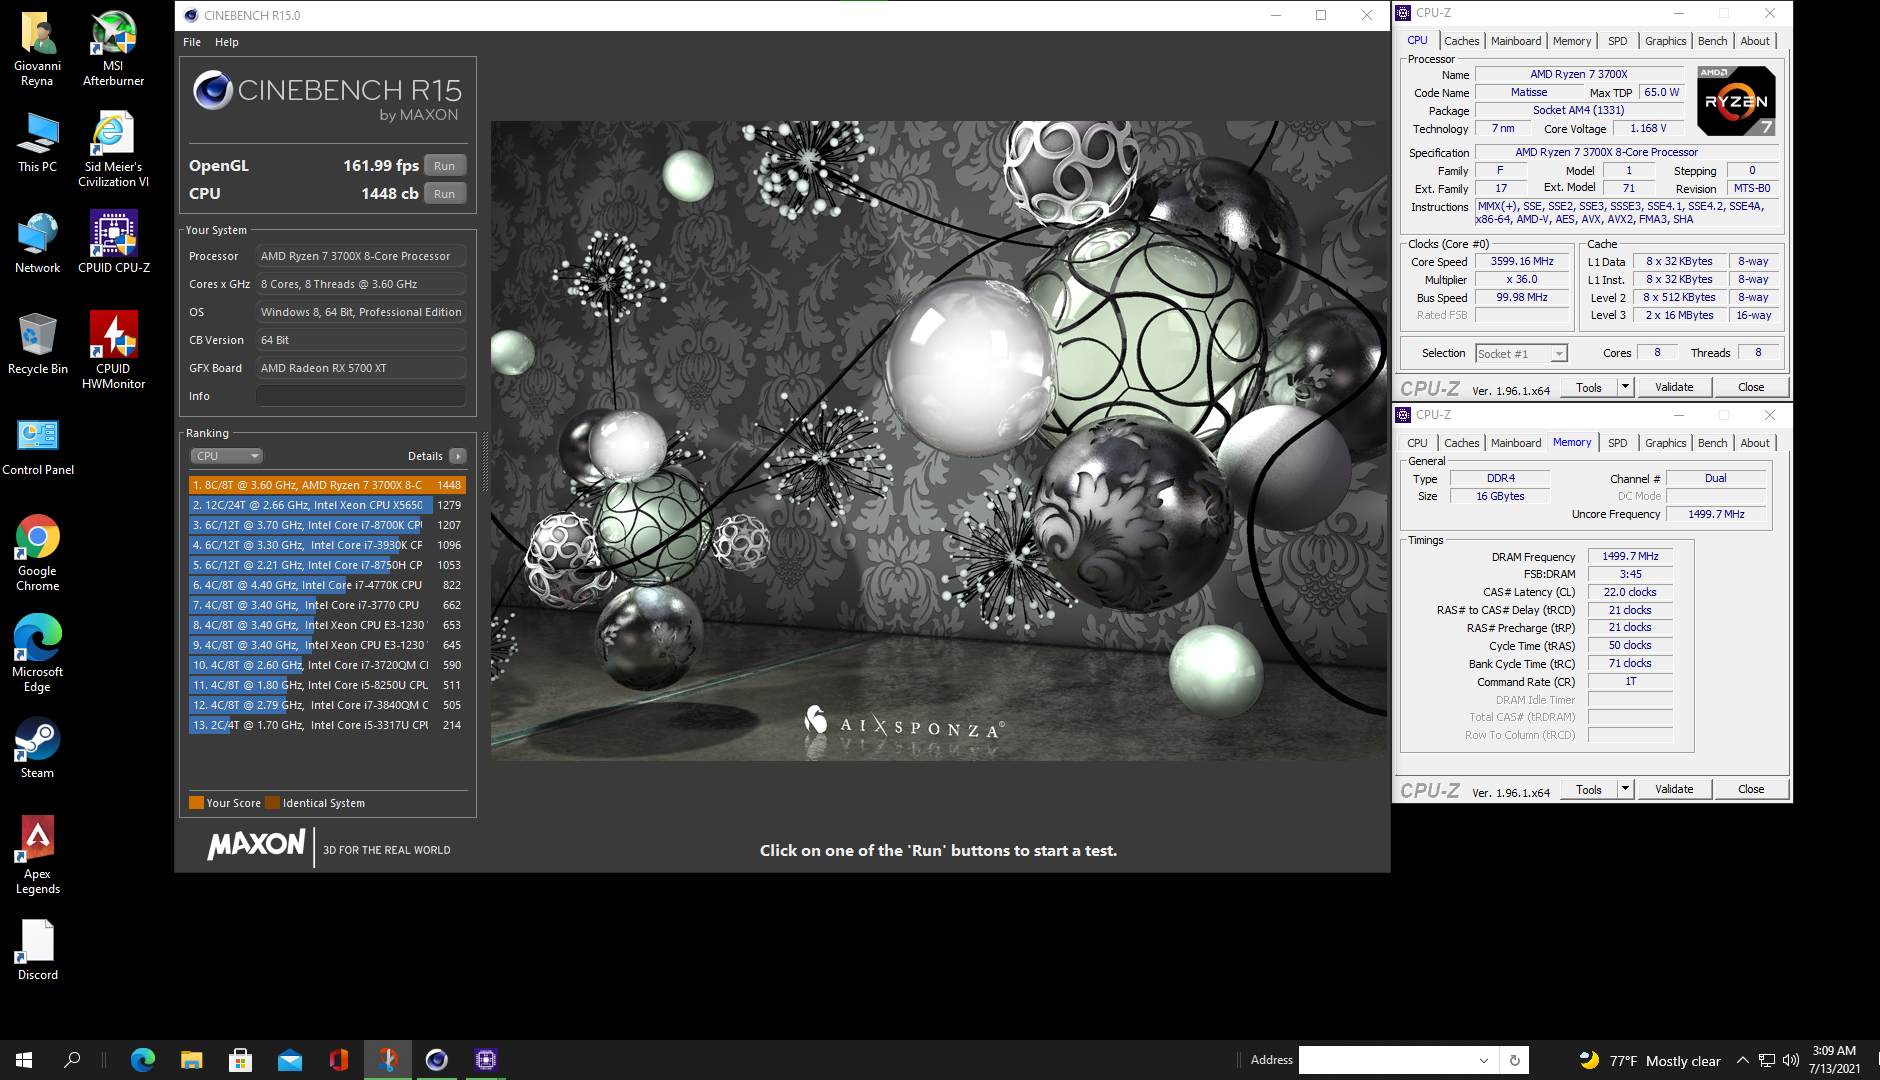Screen dimensions: 1880x1080
Task: Click taskbar search magnifier
Action: pyautogui.click(x=72, y=1060)
